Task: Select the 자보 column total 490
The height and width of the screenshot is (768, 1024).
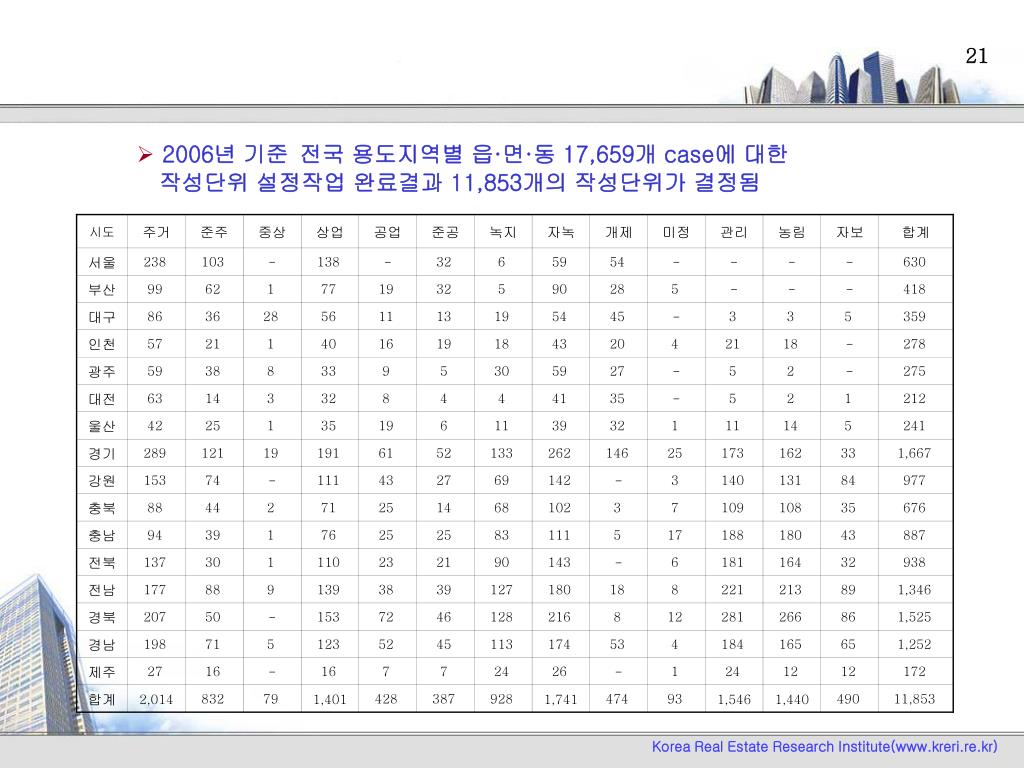Action: (x=848, y=699)
